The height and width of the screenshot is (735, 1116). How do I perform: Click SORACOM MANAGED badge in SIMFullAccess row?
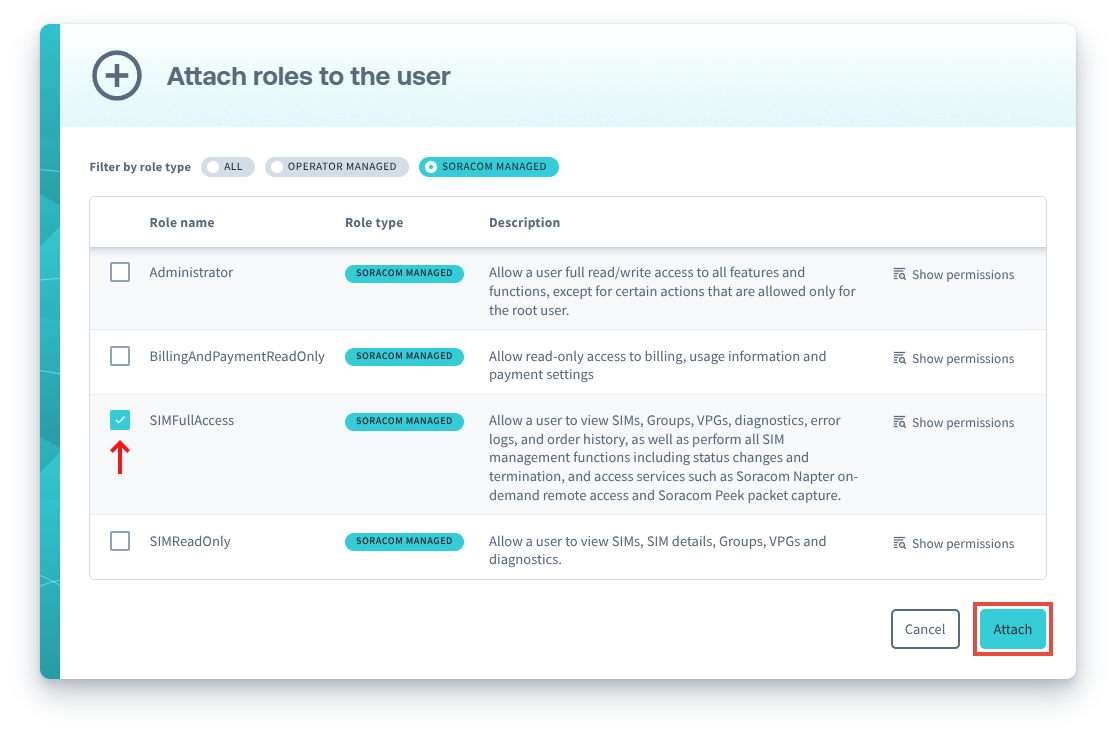point(404,421)
